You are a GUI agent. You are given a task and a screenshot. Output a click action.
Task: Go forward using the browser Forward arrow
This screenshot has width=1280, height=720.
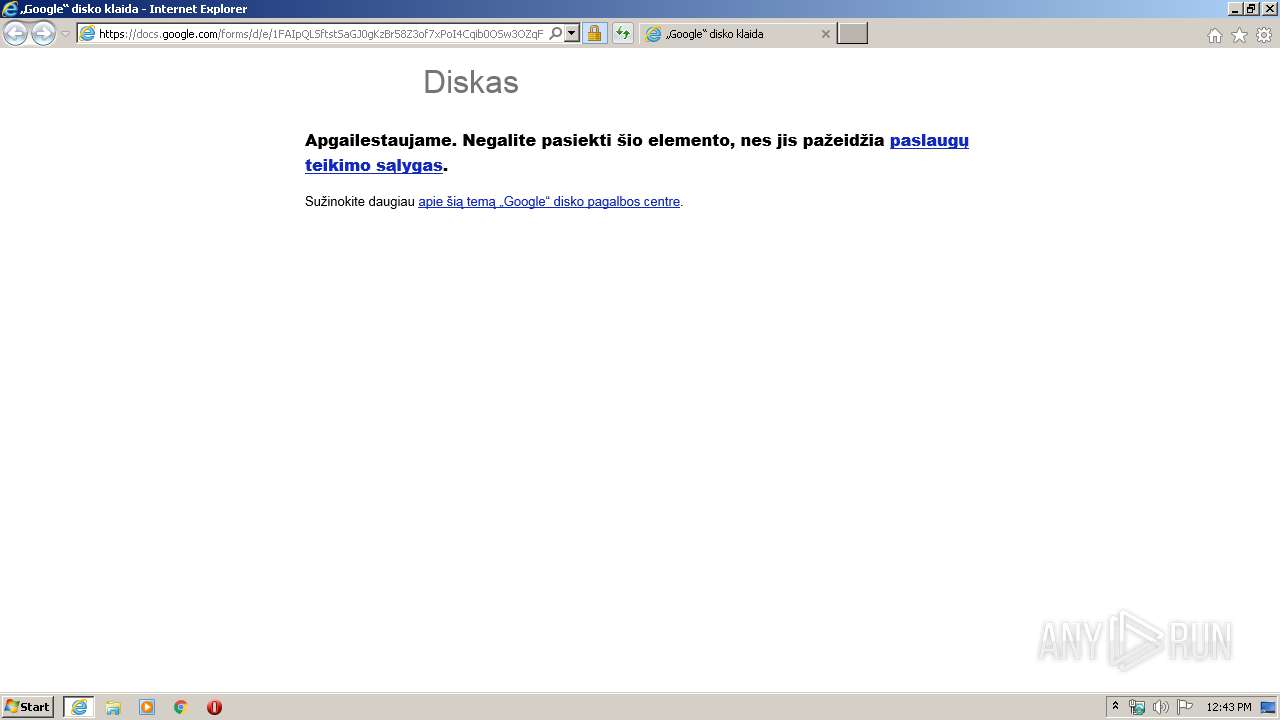coord(43,34)
